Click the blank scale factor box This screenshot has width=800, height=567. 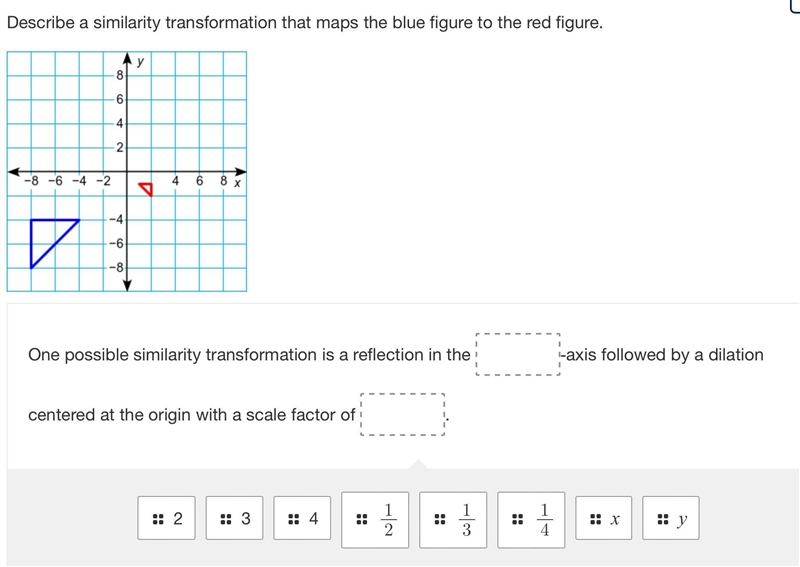tap(403, 414)
